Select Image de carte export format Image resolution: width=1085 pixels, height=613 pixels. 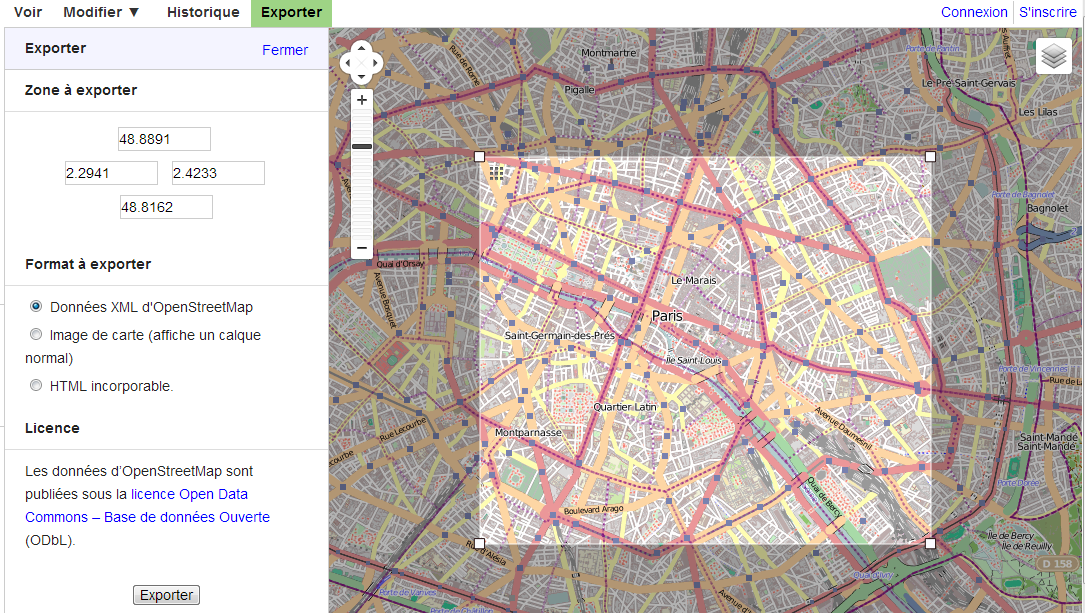tap(36, 335)
